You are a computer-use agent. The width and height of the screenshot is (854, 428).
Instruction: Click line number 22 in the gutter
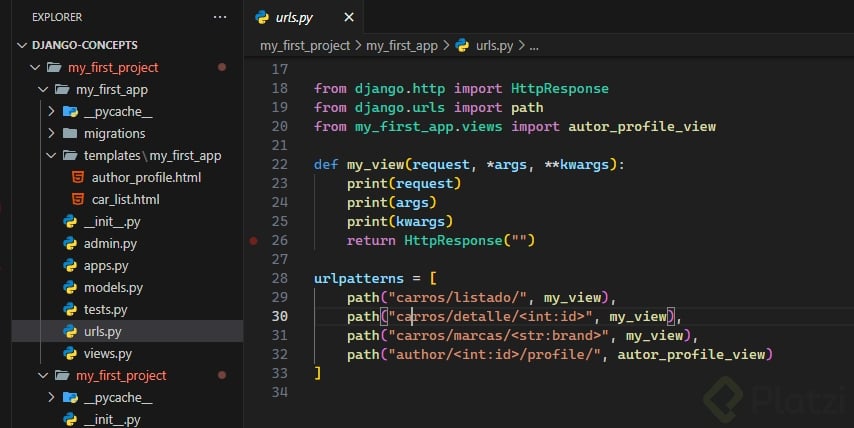(280, 164)
